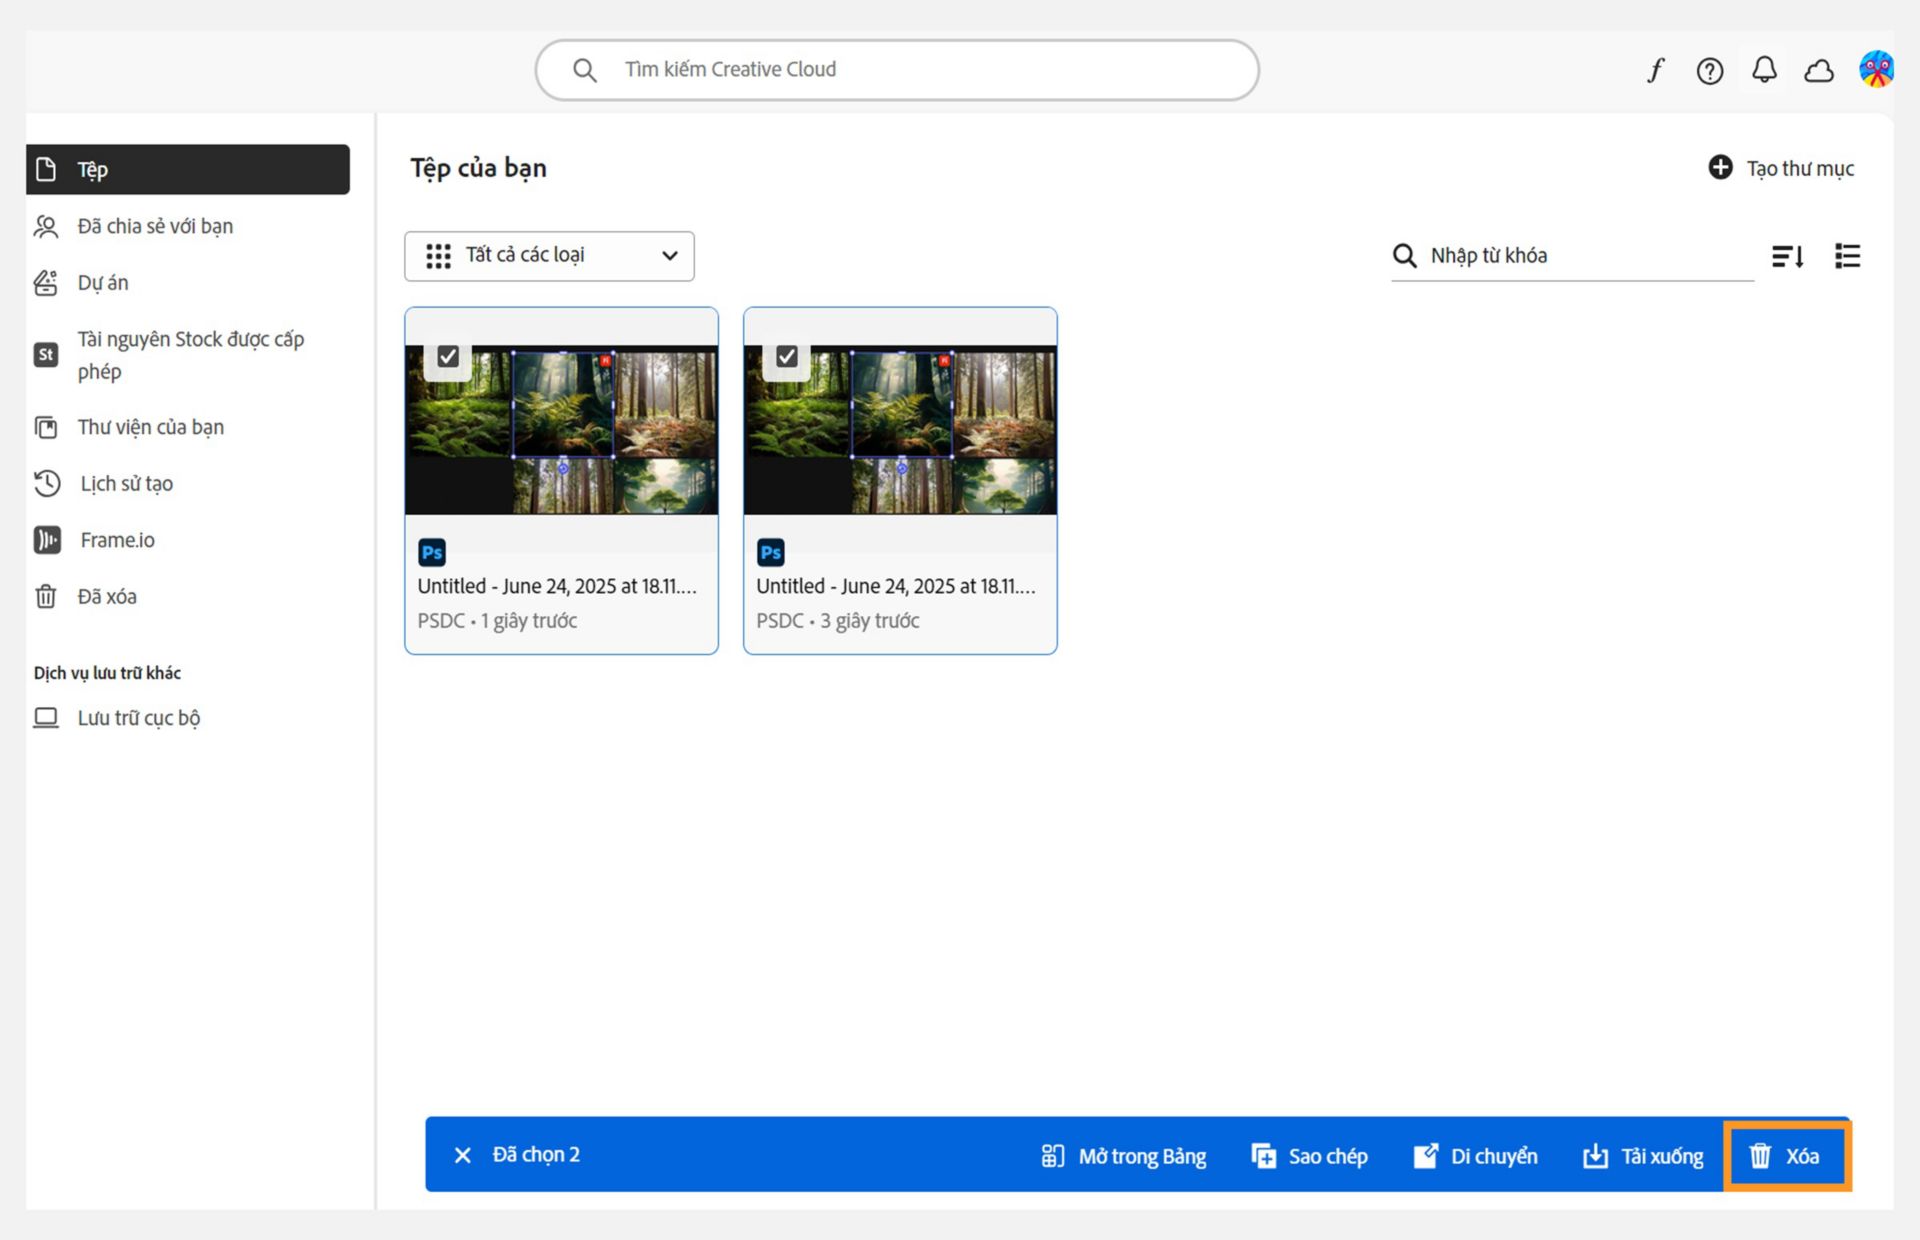Click the Photoshop badge on second file card

(x=771, y=552)
